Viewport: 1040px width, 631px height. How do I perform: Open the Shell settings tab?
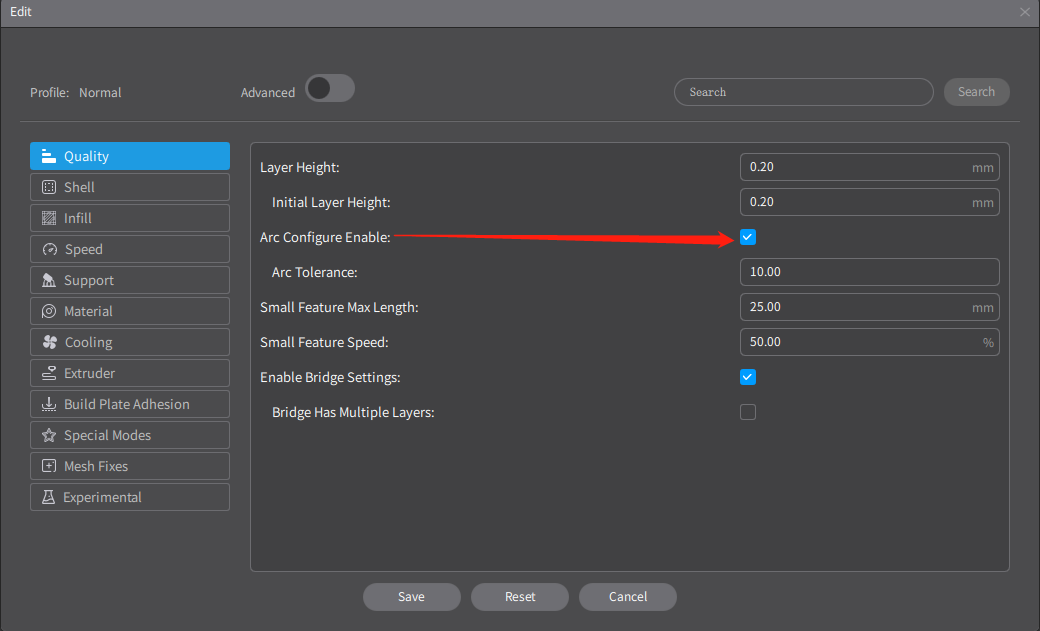click(130, 187)
